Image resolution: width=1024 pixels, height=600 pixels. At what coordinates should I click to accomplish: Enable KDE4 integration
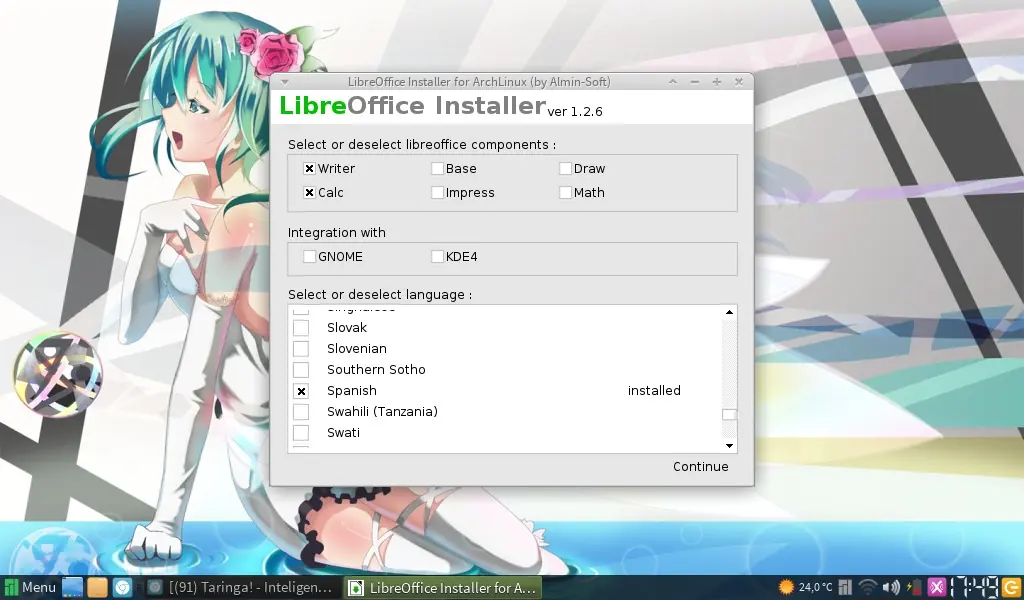click(437, 257)
